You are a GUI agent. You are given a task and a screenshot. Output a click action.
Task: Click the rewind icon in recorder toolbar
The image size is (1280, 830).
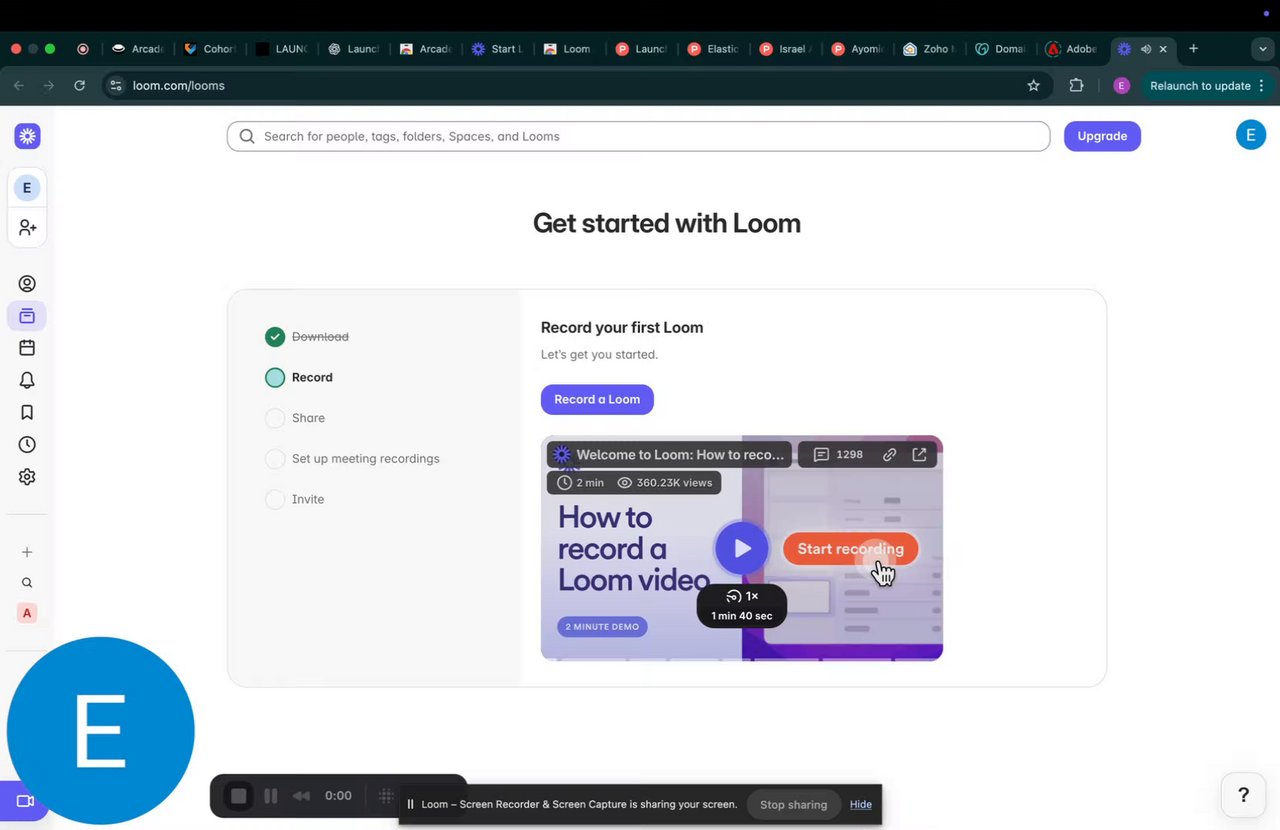[301, 796]
